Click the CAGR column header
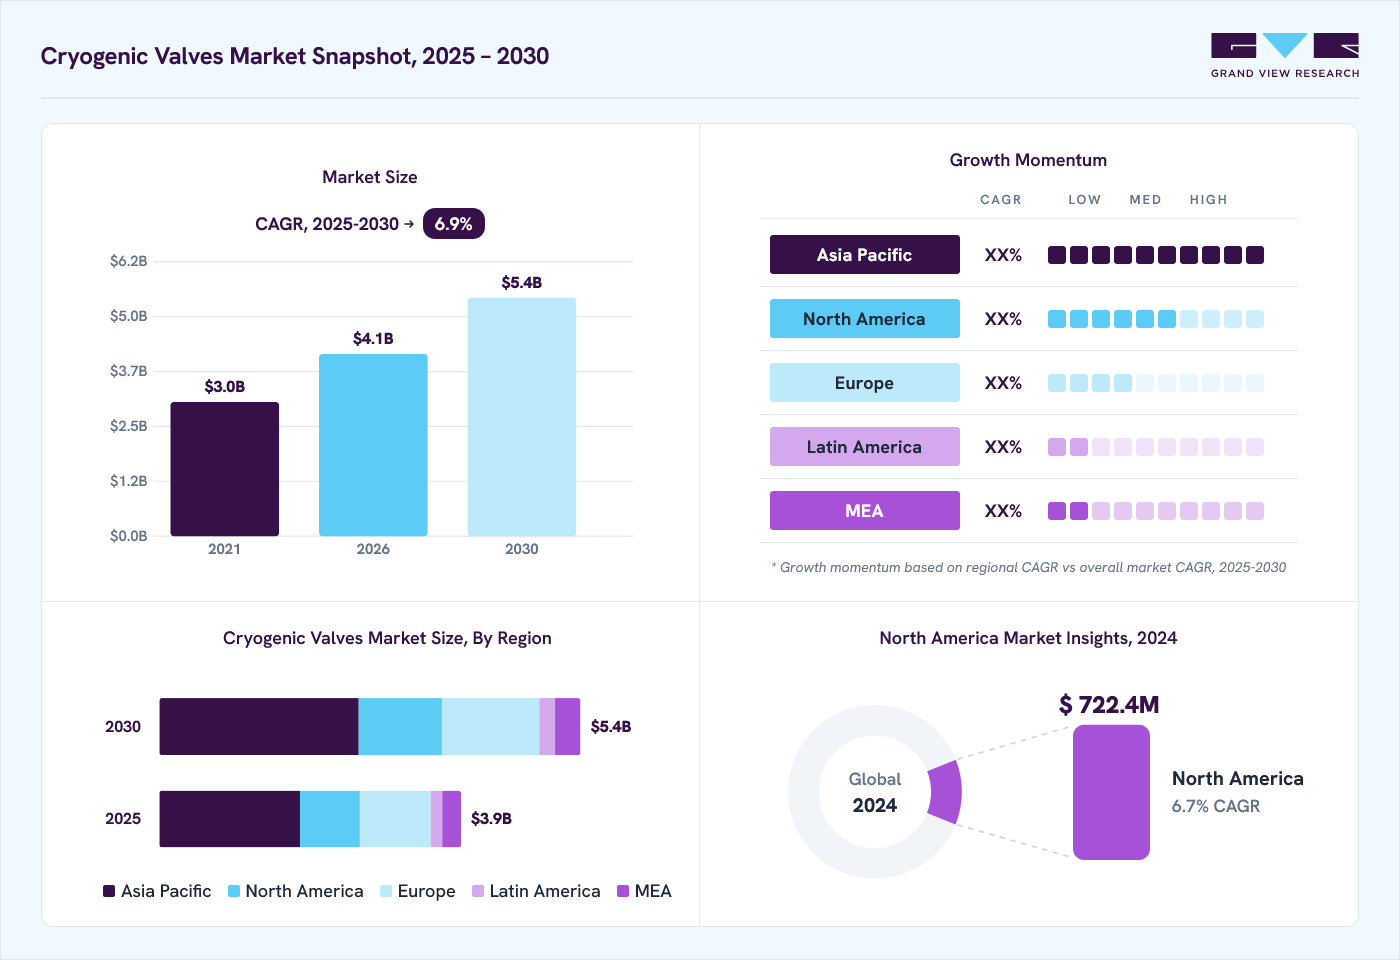 tap(1001, 200)
